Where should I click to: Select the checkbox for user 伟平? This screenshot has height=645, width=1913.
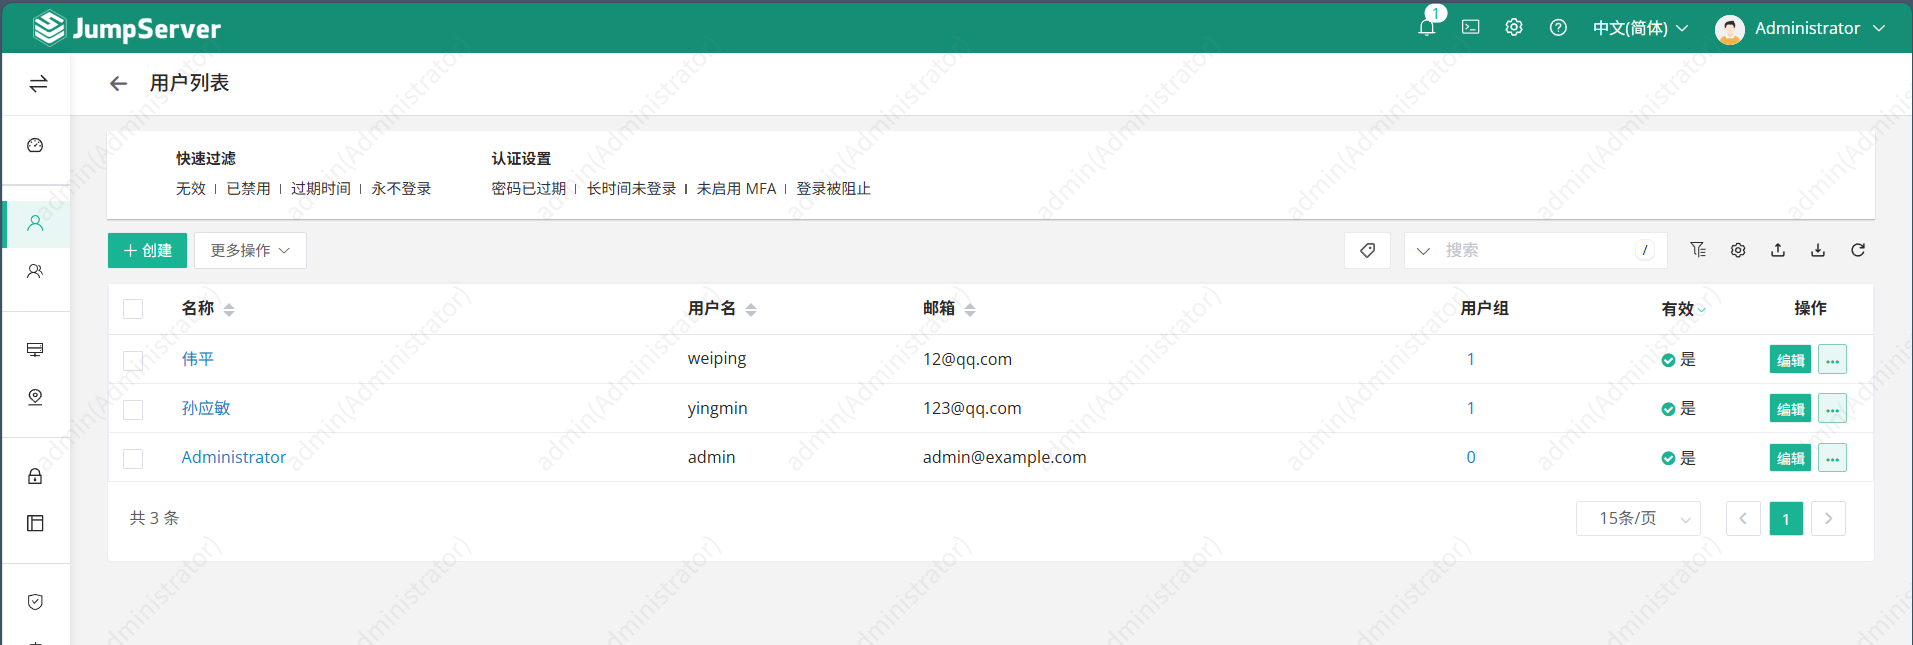133,360
